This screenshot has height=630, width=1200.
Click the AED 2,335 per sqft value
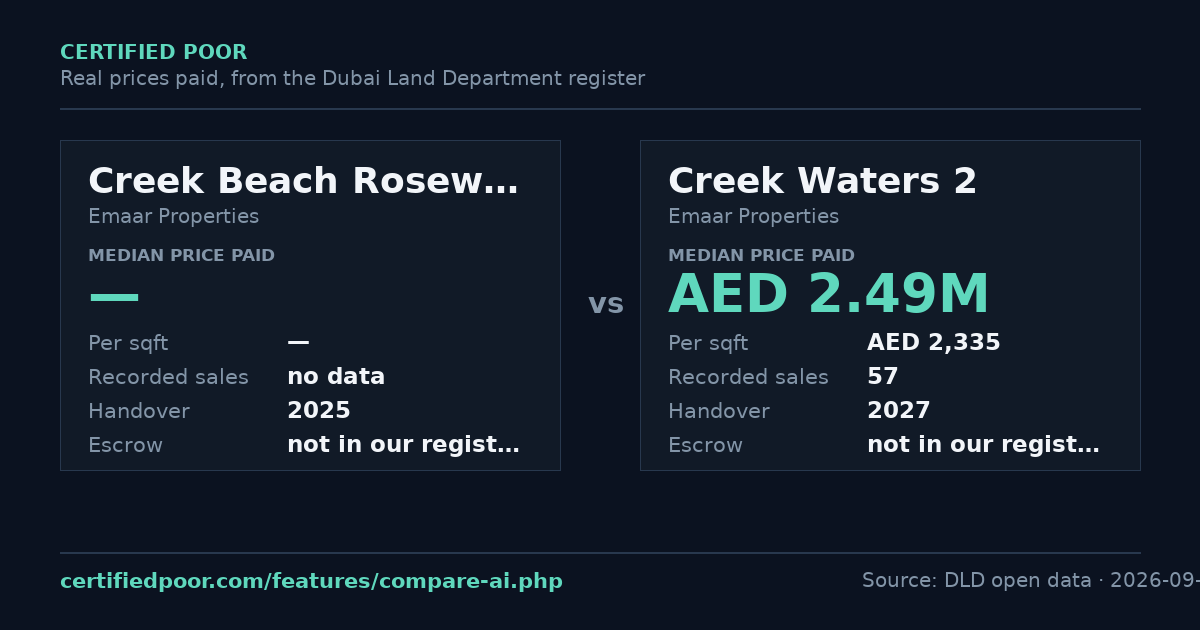point(933,343)
